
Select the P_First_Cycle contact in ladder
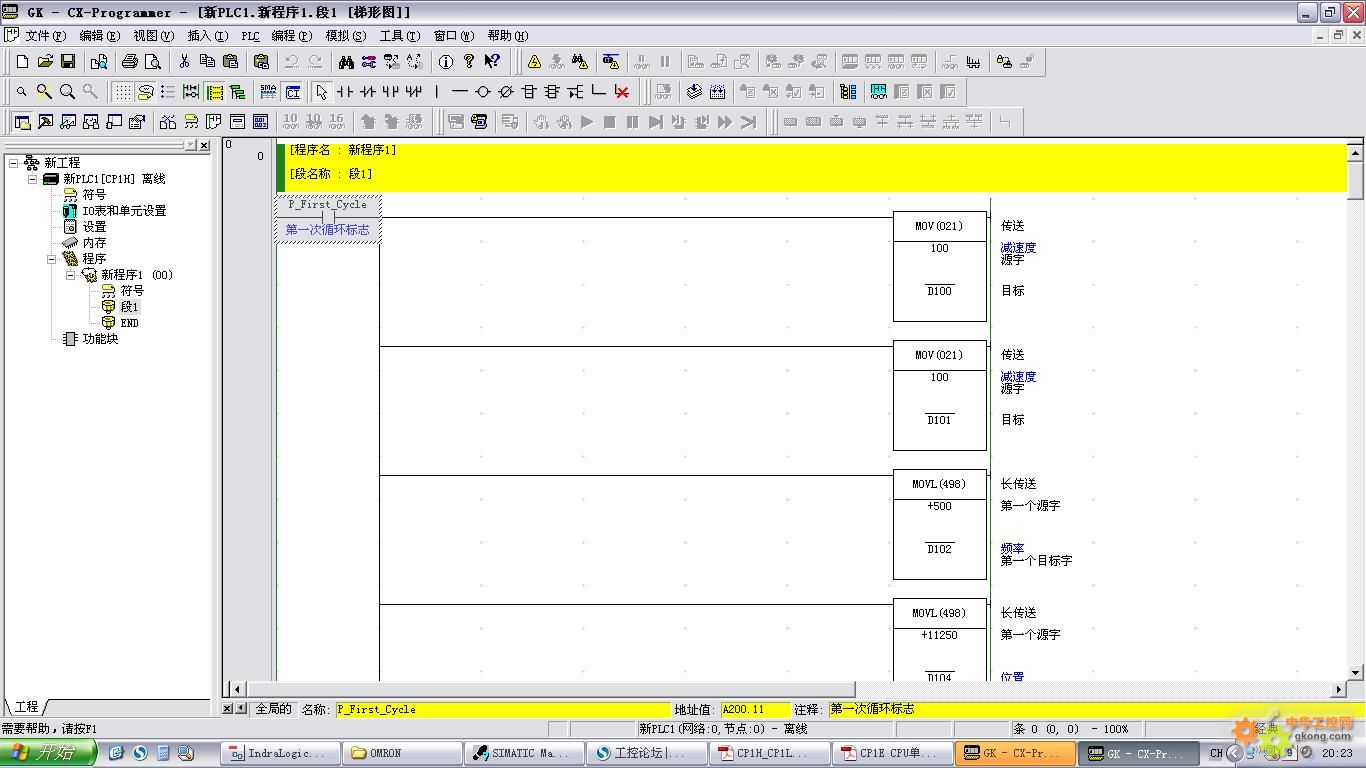point(327,217)
